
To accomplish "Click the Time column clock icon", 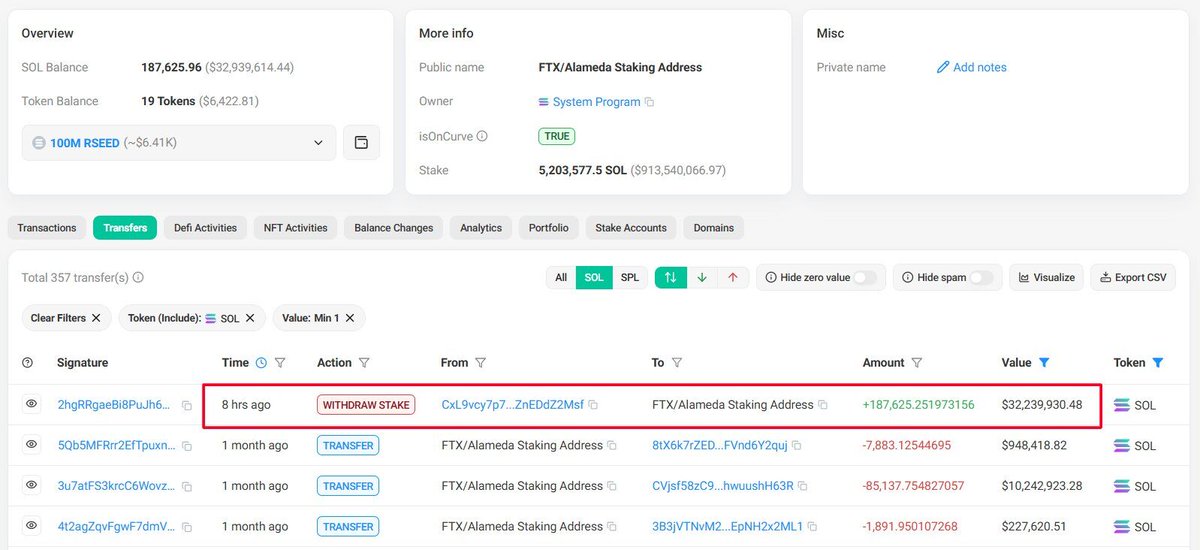I will (262, 363).
